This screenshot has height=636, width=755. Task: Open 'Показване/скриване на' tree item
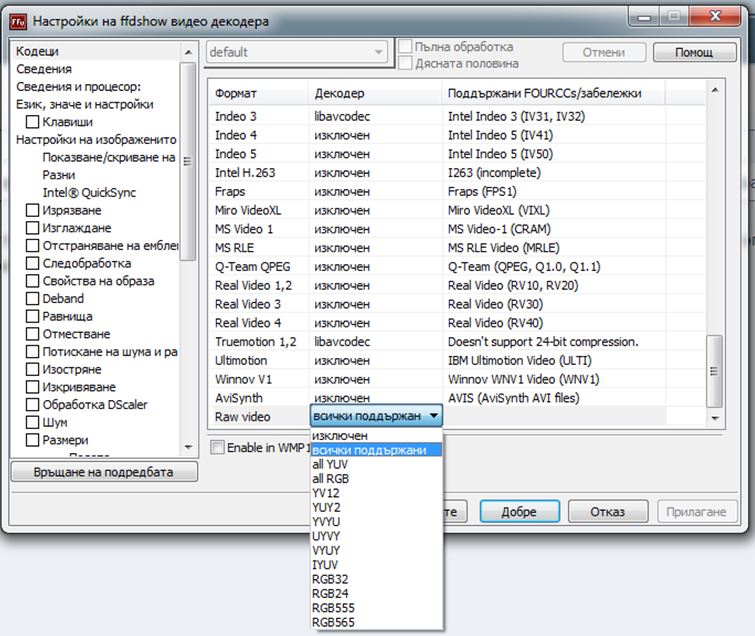(109, 157)
